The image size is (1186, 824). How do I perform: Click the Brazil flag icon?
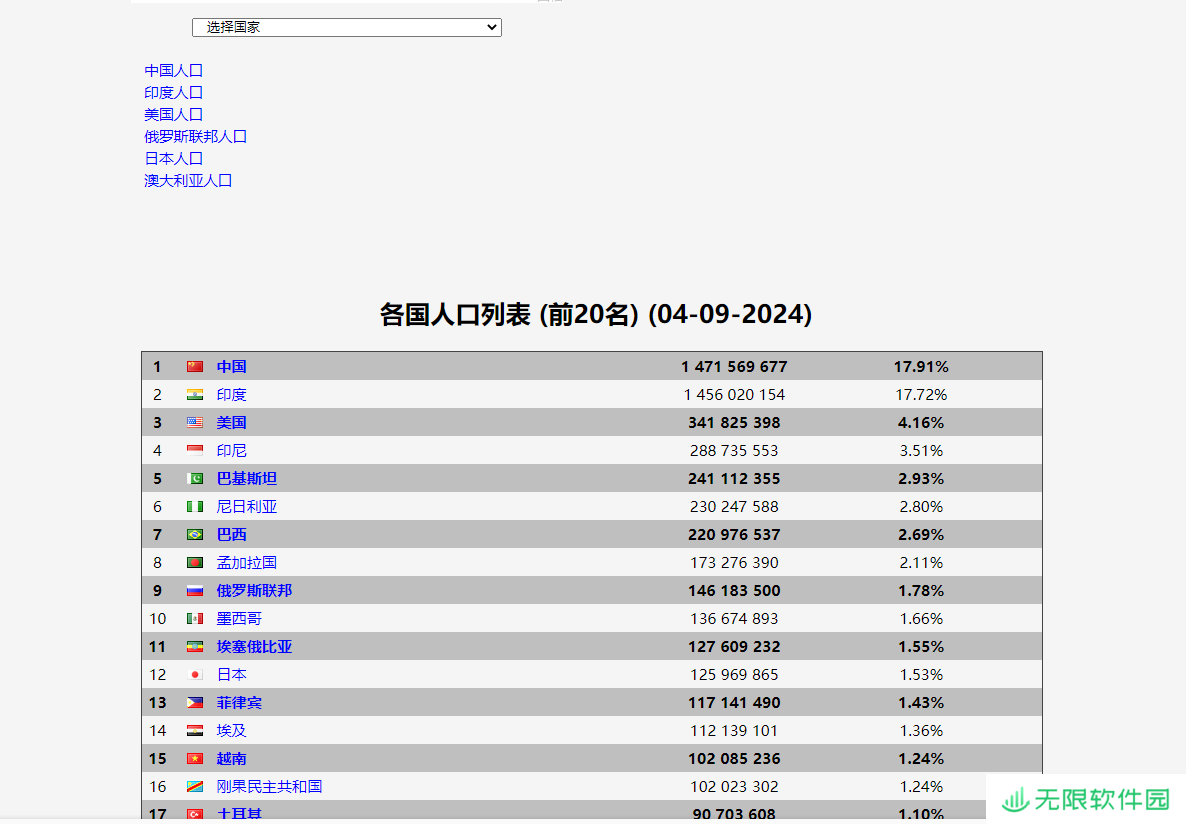pos(195,535)
